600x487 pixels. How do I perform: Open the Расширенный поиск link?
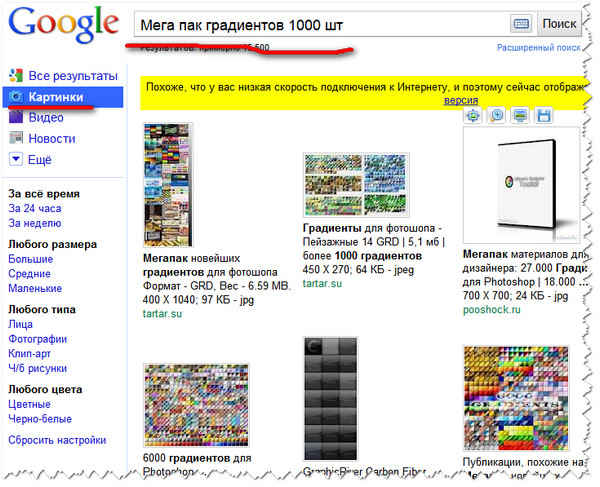[x=537, y=48]
